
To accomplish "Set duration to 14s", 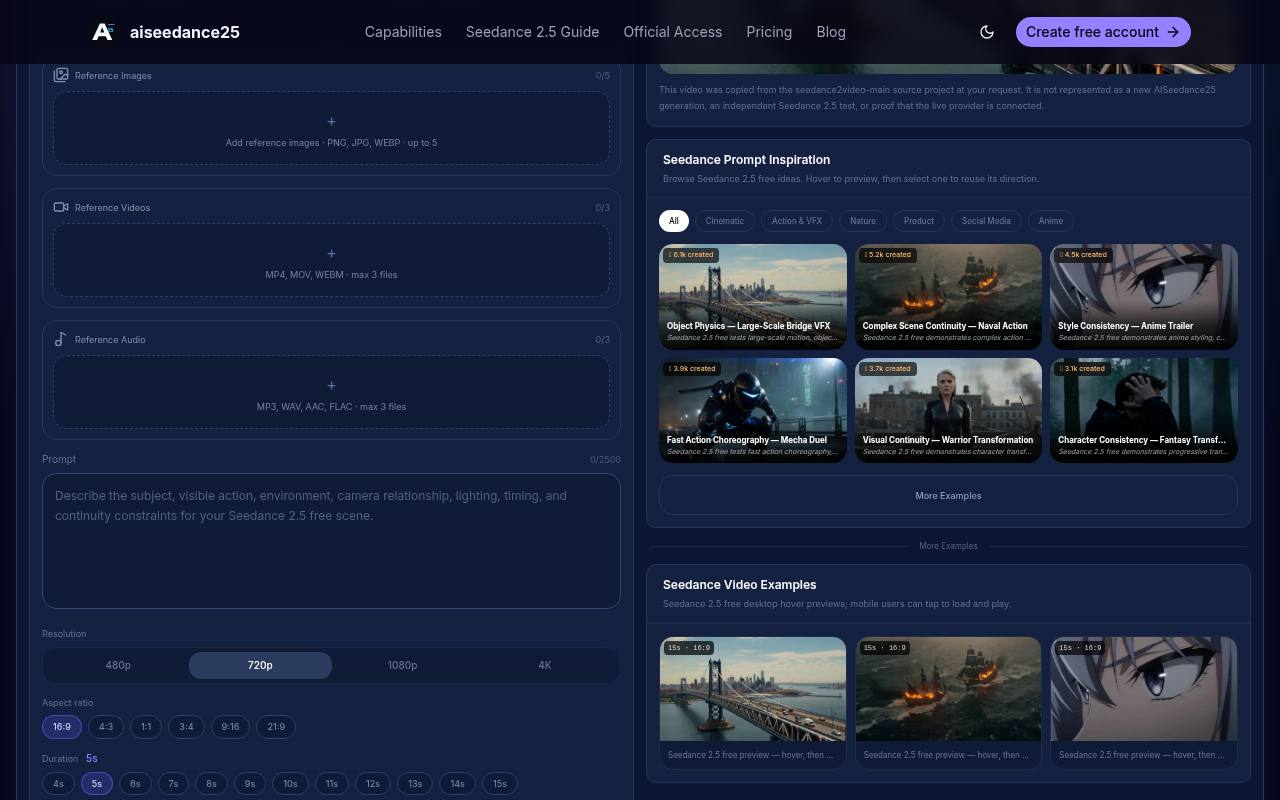I will pos(457,784).
